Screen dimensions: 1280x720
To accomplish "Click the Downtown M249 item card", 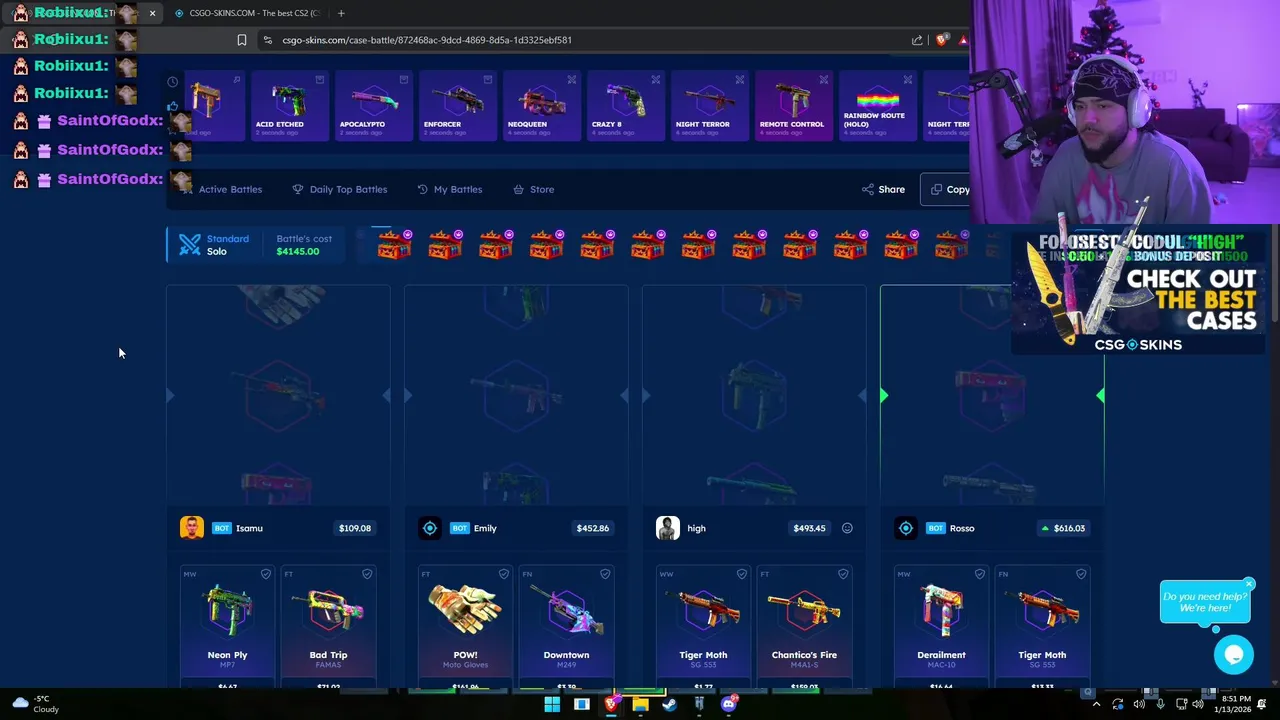I will pyautogui.click(x=566, y=627).
